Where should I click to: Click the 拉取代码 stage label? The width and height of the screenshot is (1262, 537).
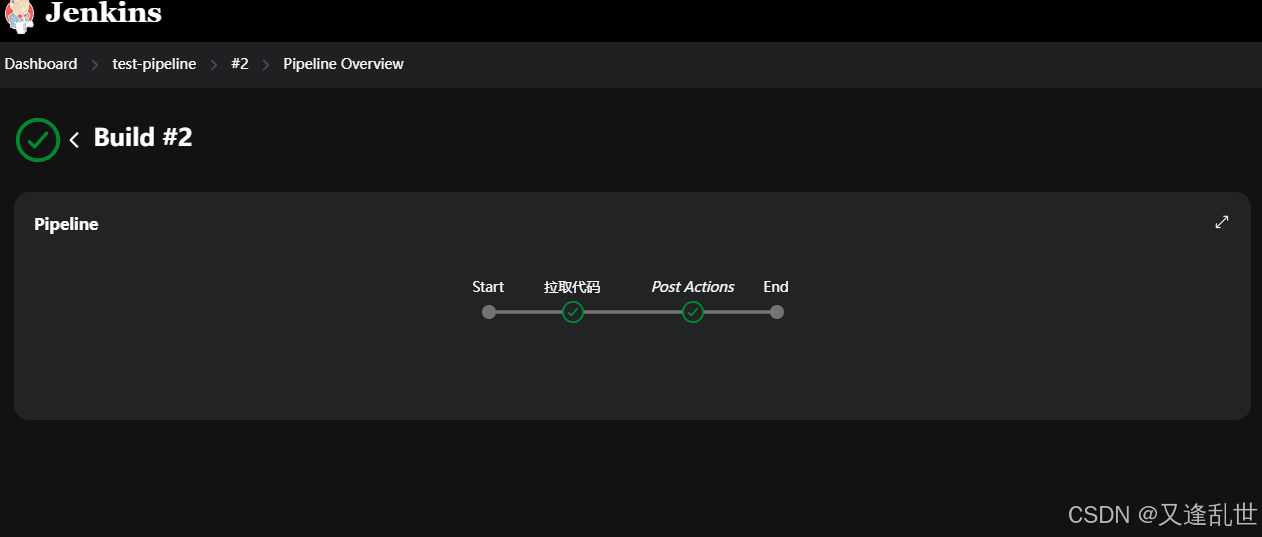coord(572,287)
